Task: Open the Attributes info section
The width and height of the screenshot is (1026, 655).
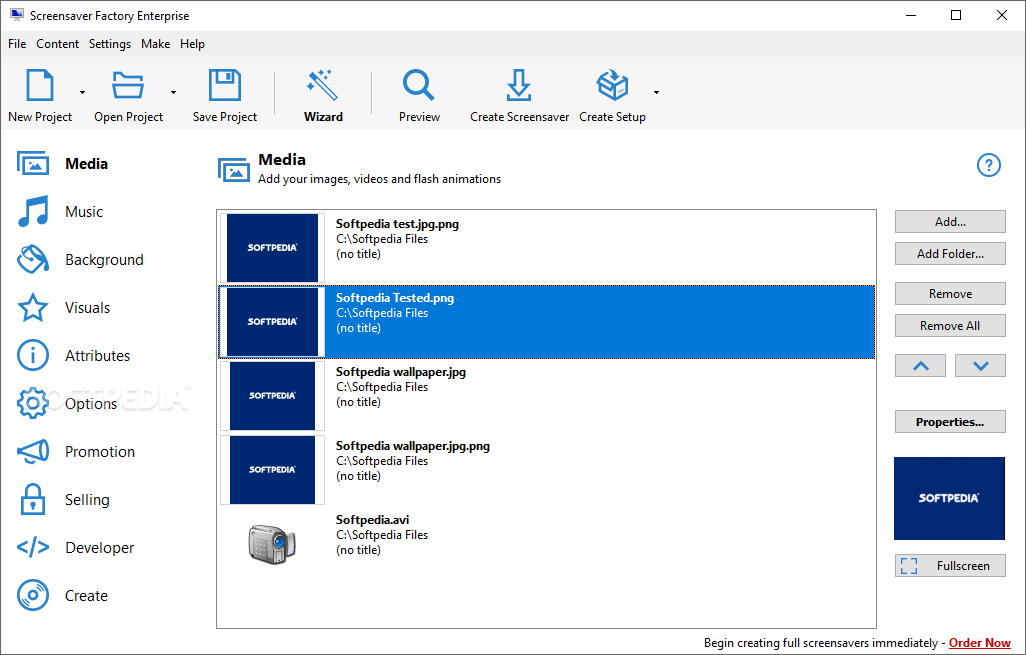Action: click(x=33, y=355)
